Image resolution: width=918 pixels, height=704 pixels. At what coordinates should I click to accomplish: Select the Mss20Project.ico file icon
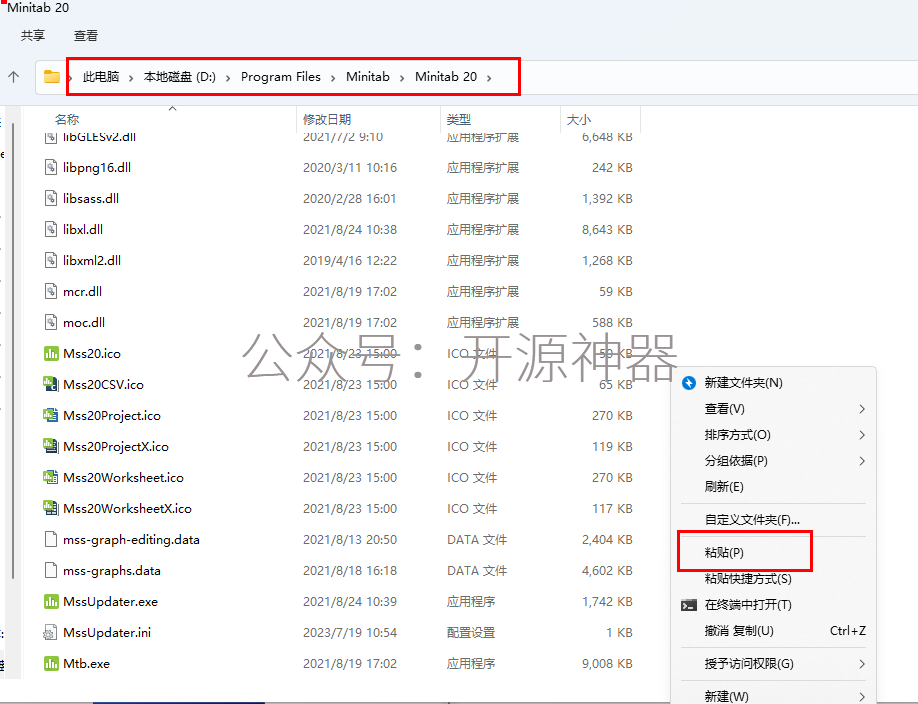tap(51, 416)
